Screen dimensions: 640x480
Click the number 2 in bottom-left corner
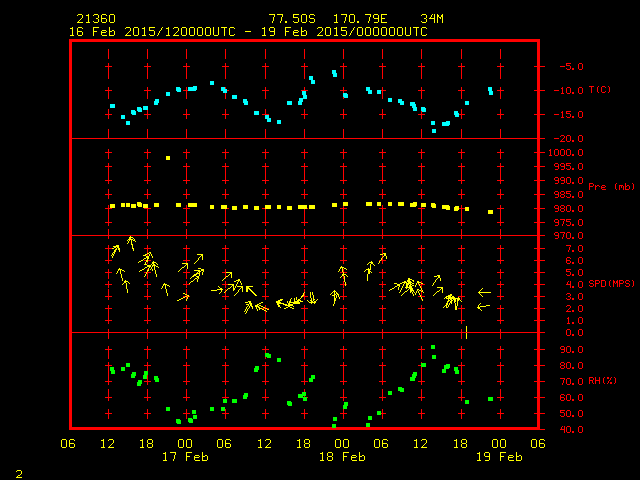coord(18,471)
